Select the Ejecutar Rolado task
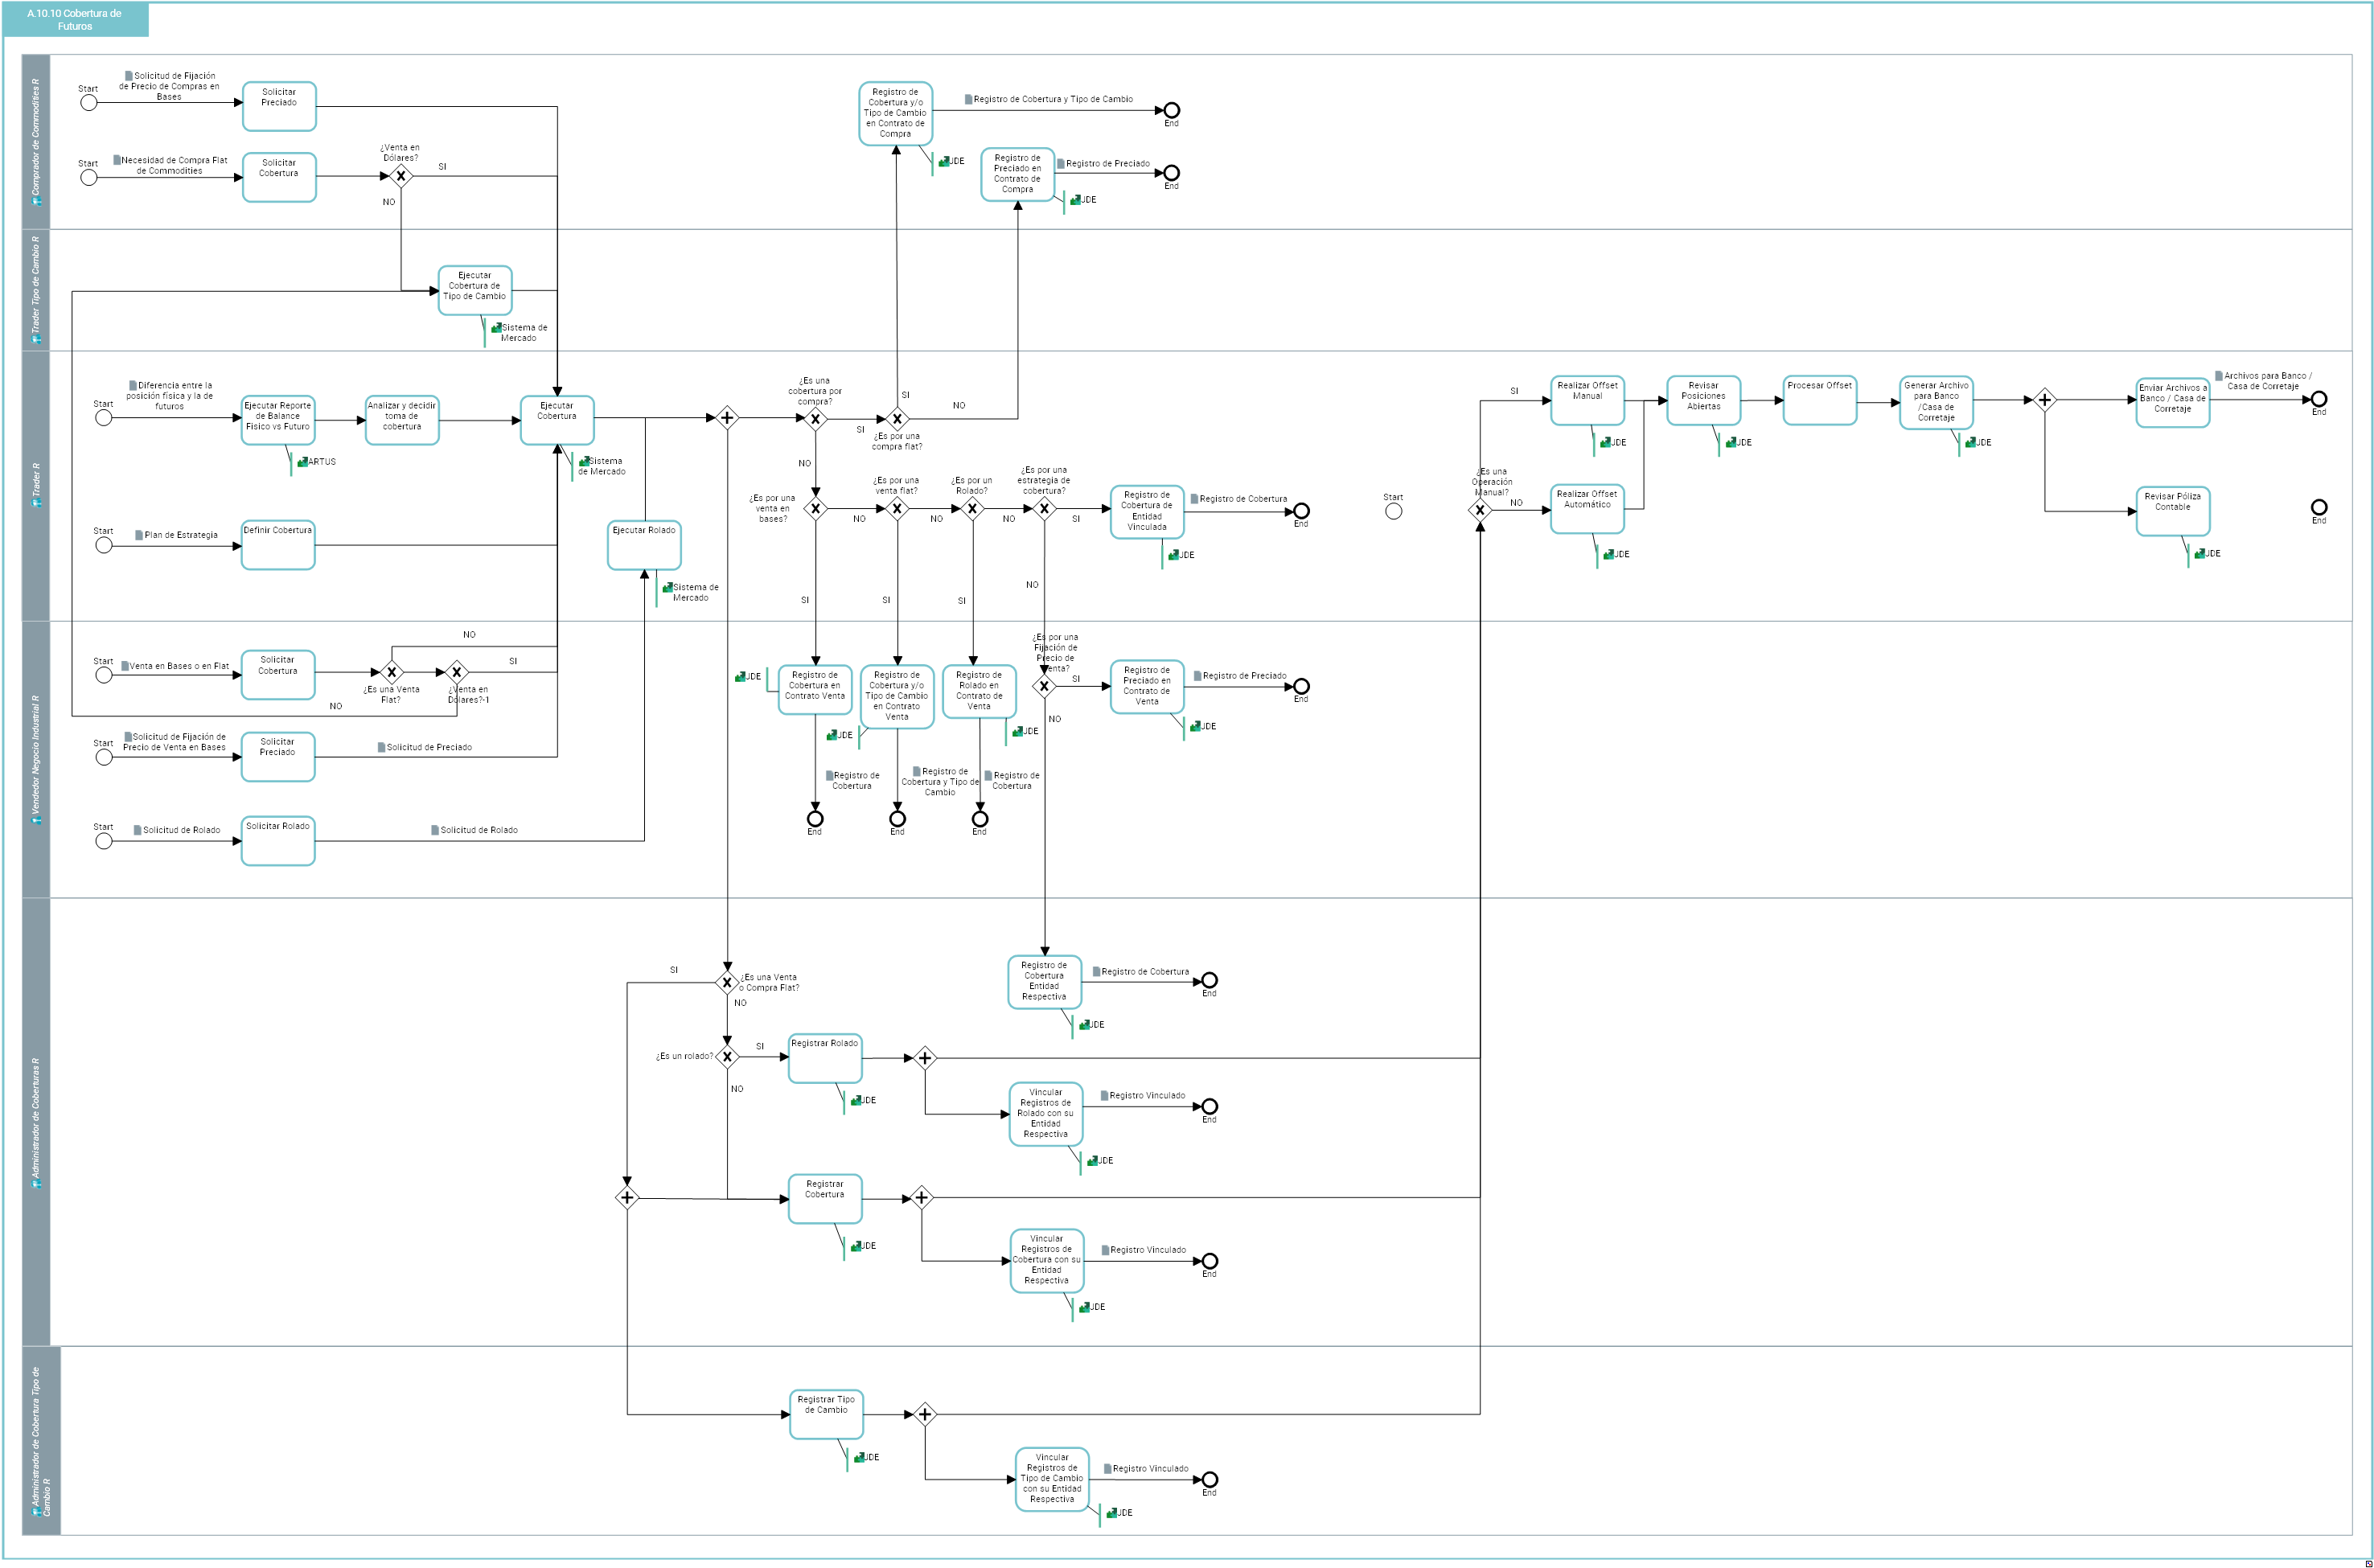Viewport: 2374px width, 1568px height. click(644, 545)
